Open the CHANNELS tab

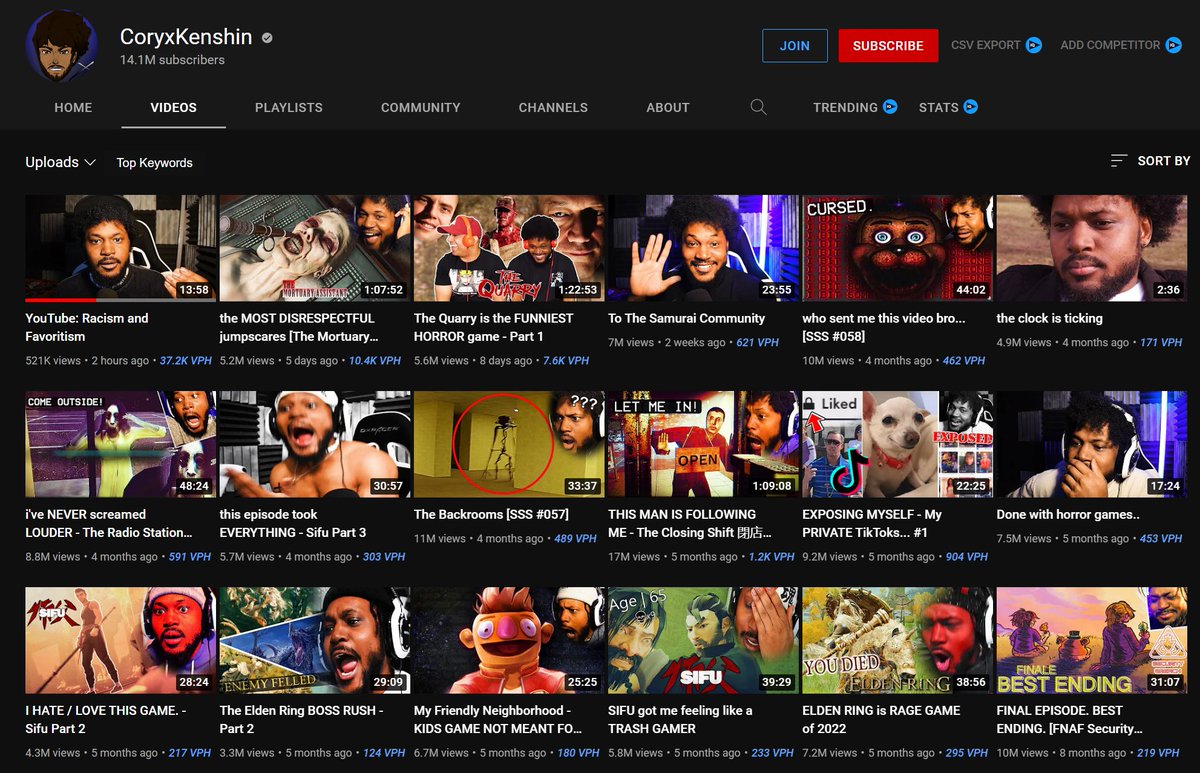pyautogui.click(x=553, y=107)
